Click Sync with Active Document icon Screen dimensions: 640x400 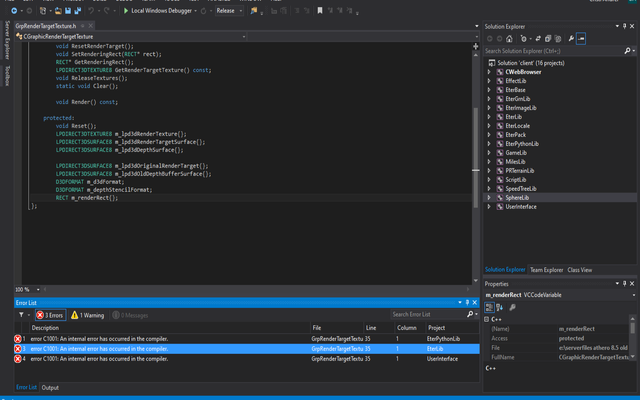click(x=538, y=39)
